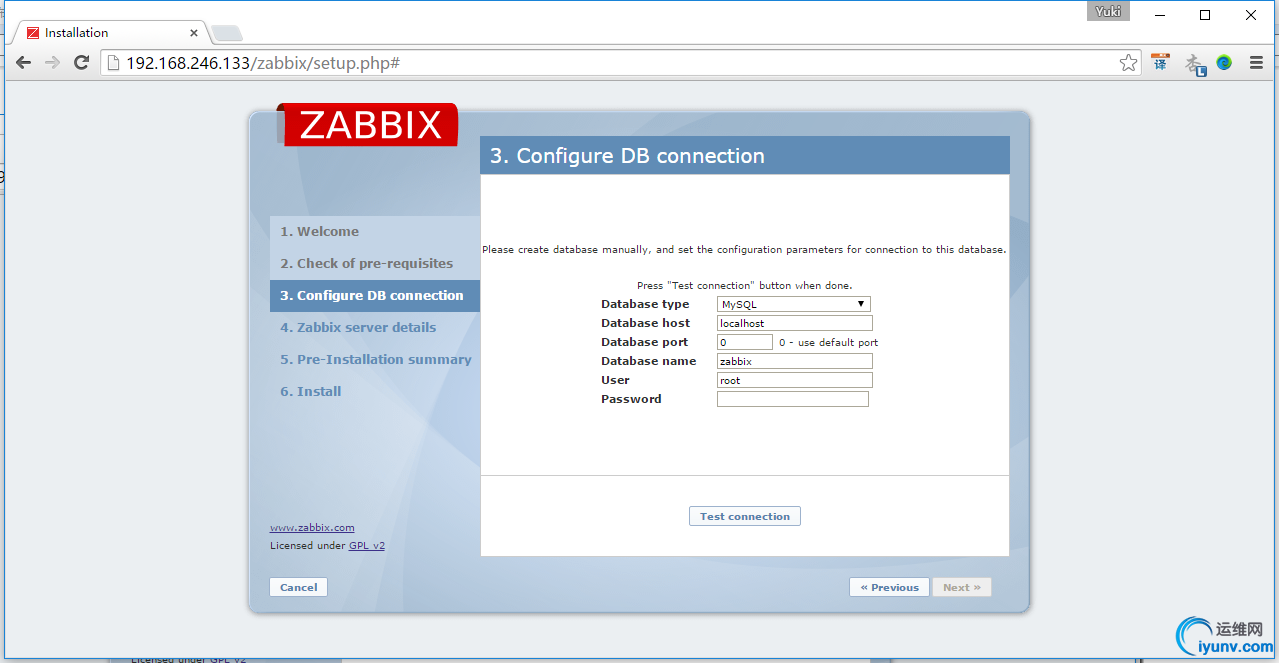Click the ZABBIX logo
Image resolution: width=1279 pixels, height=663 pixels.
pos(370,125)
